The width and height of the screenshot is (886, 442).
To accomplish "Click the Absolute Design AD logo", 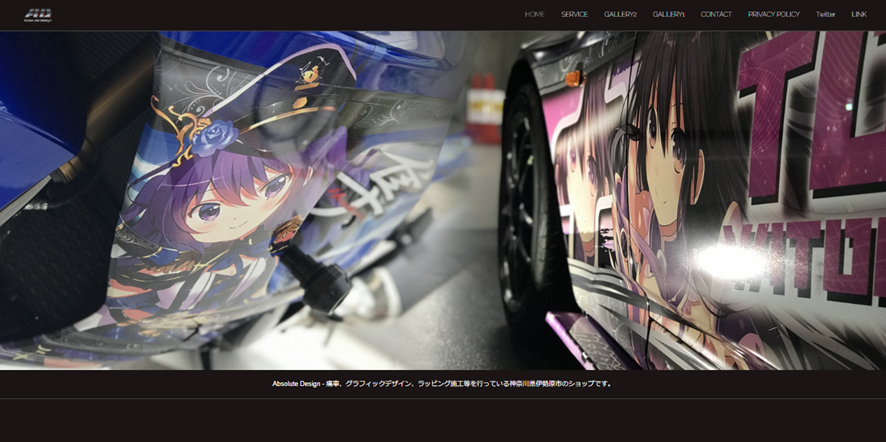I will (x=38, y=15).
